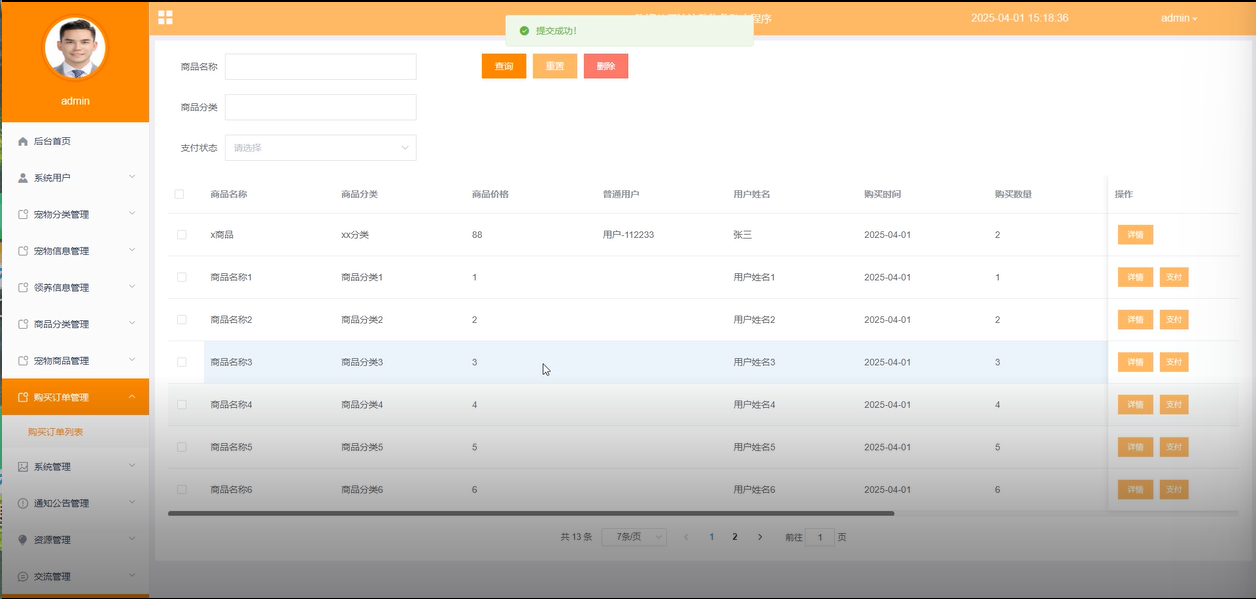Click the grid menu toggle icon in header
Image resolution: width=1256 pixels, height=599 pixels.
(x=165, y=17)
